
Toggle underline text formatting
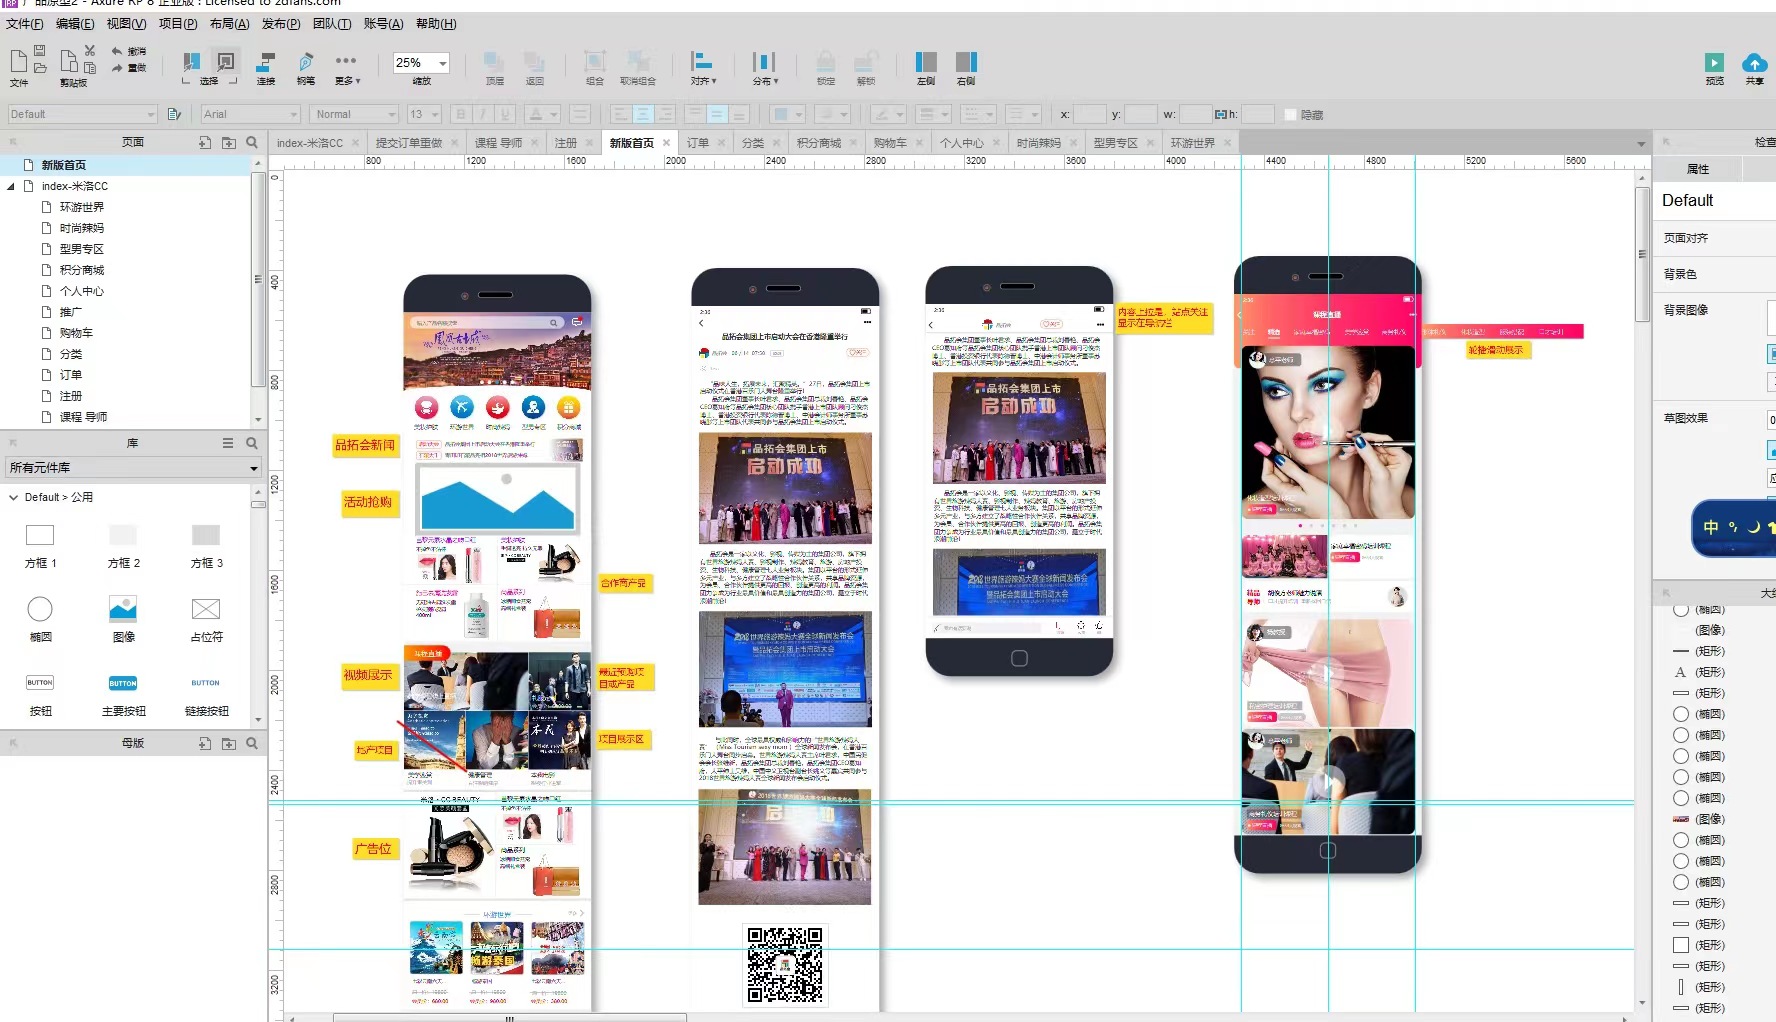pyautogui.click(x=505, y=114)
